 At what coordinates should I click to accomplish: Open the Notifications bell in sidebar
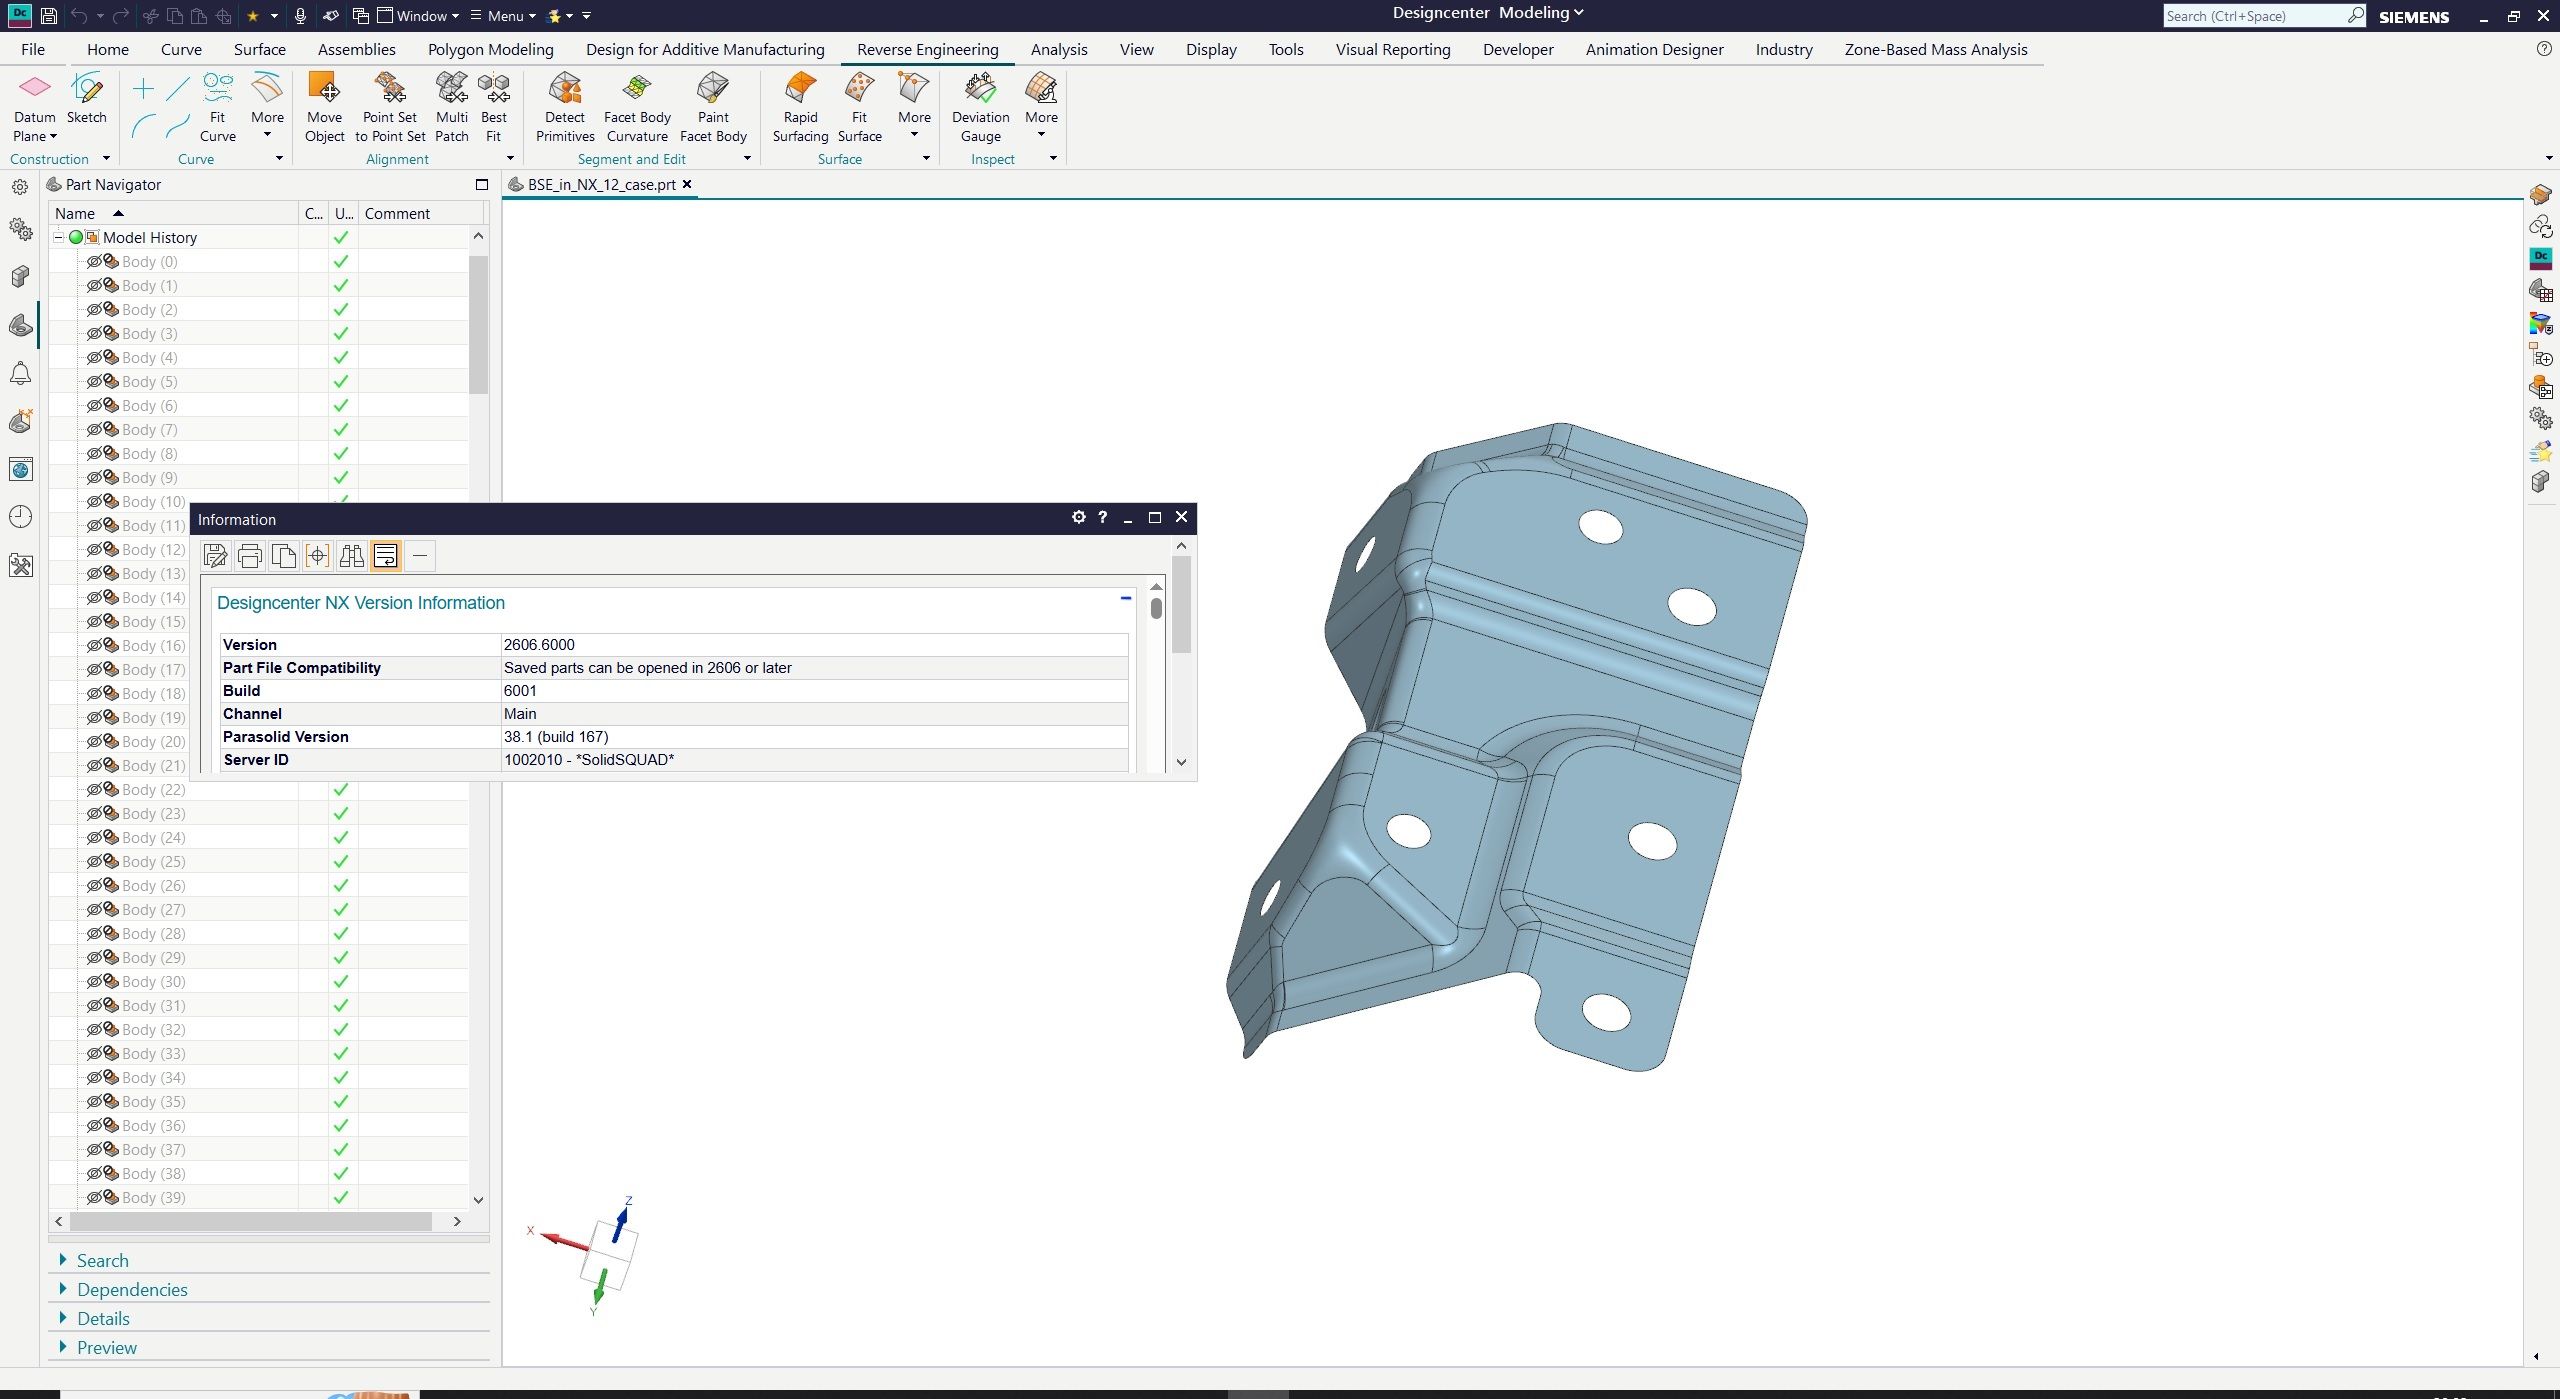pyautogui.click(x=20, y=373)
